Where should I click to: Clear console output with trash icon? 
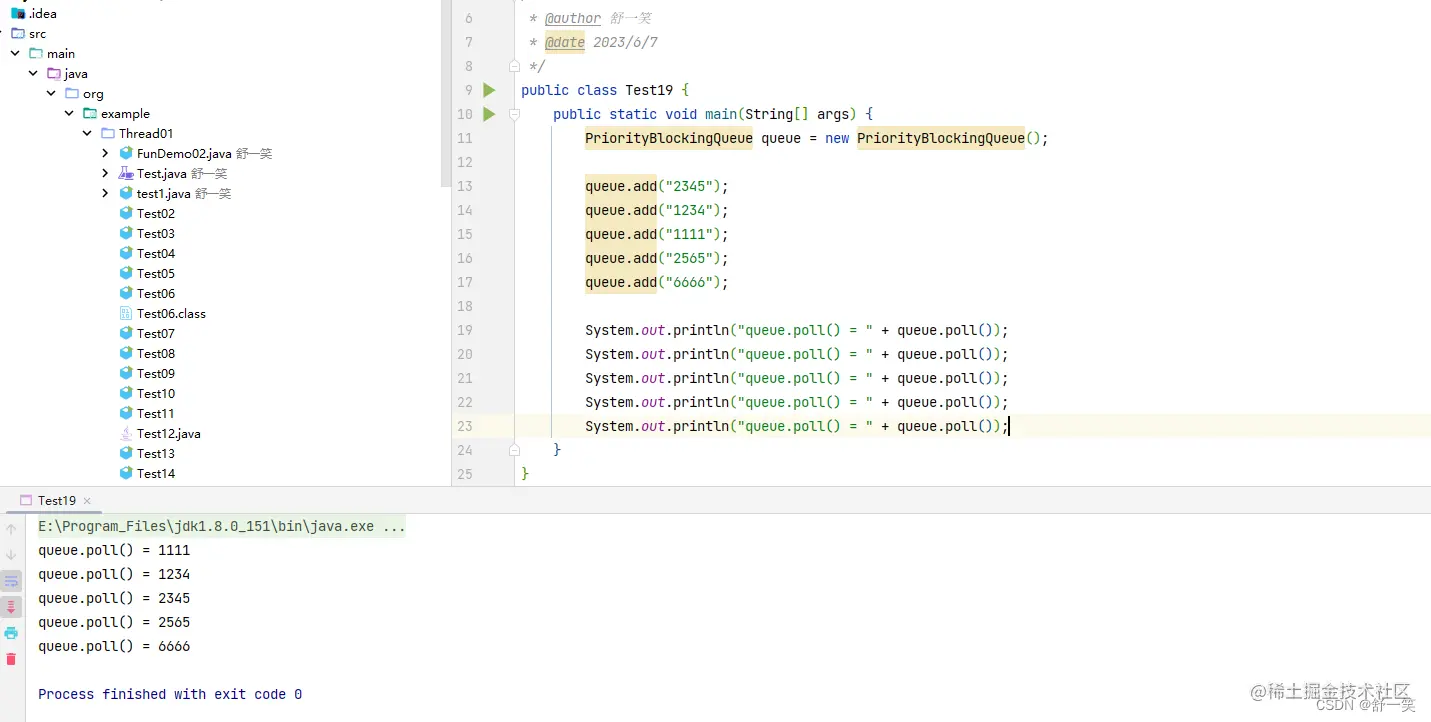[x=11, y=659]
